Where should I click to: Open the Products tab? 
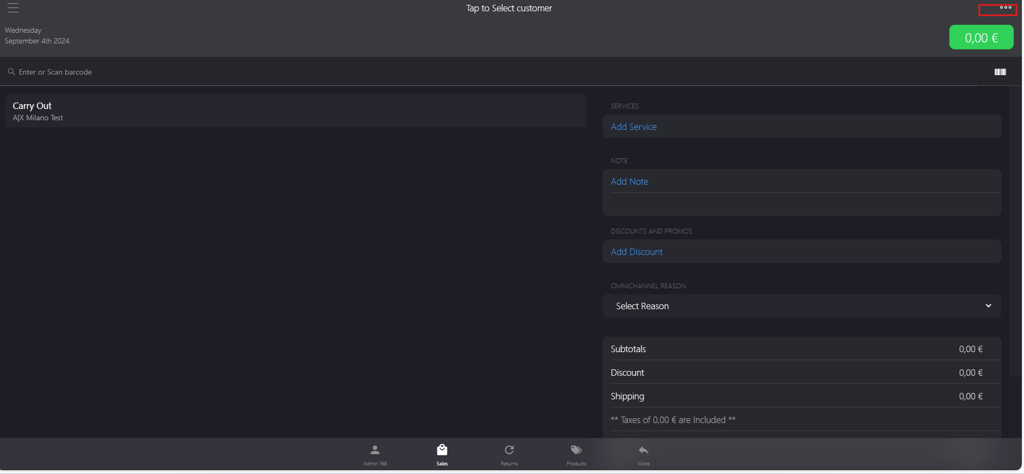576,455
